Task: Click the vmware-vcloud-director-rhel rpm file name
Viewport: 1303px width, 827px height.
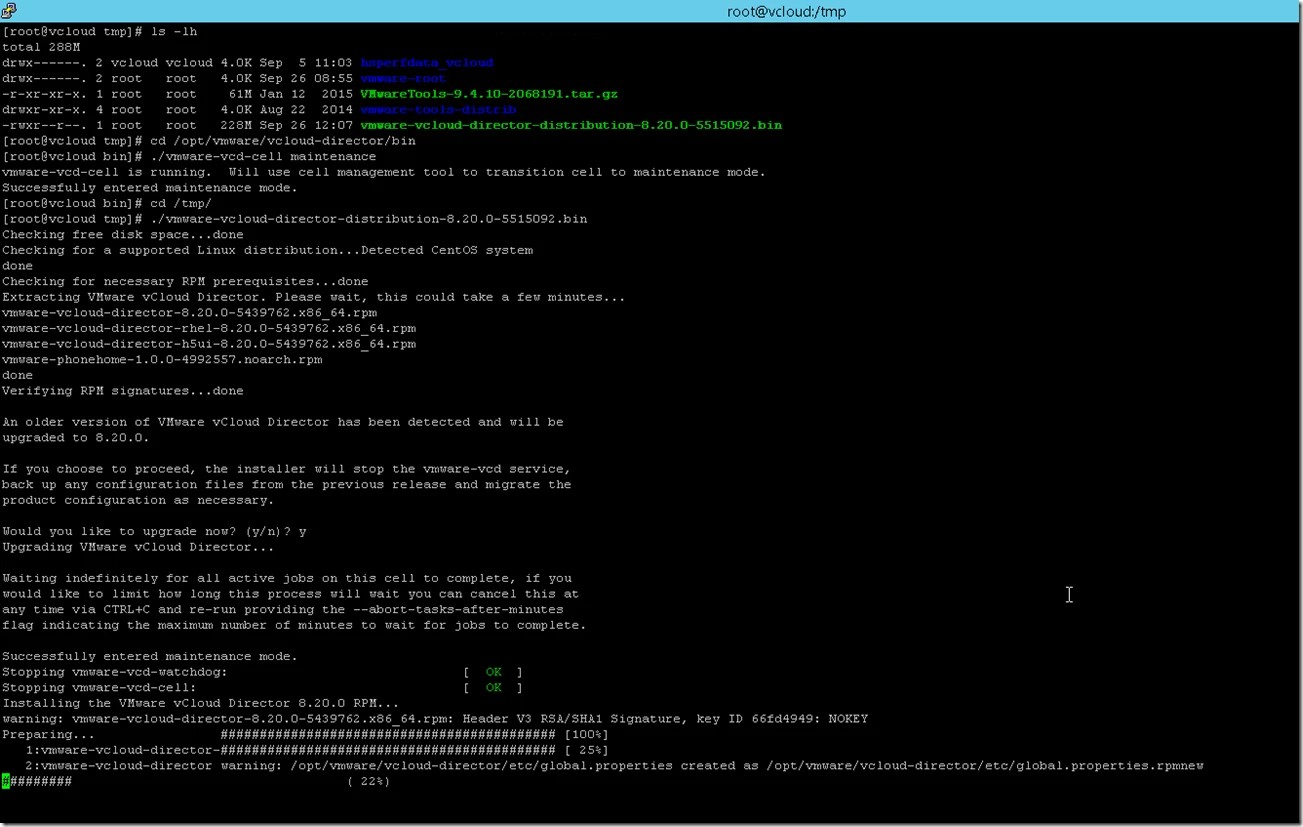Action: click(209, 328)
